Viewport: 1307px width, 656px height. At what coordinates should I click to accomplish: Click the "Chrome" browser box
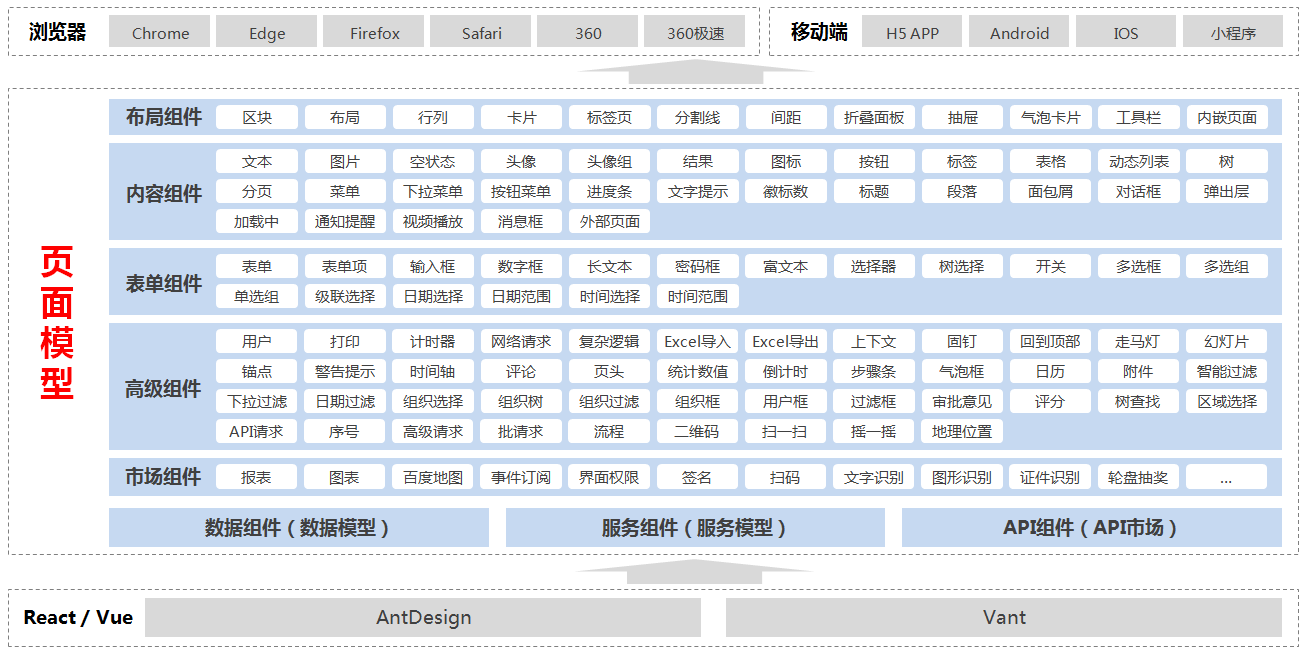160,32
